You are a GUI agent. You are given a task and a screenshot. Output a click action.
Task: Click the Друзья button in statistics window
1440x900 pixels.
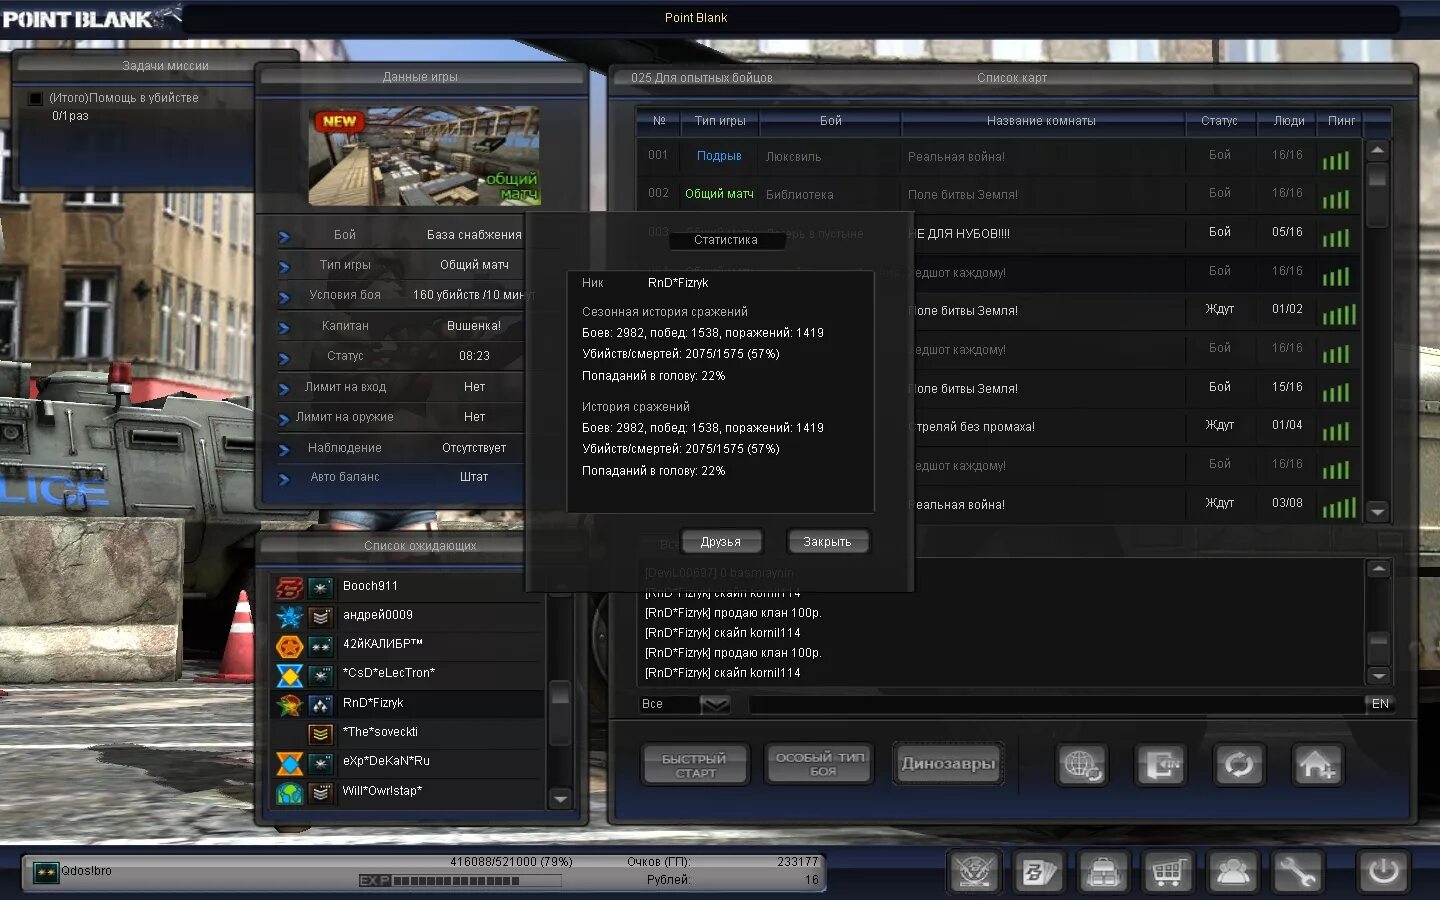point(722,541)
